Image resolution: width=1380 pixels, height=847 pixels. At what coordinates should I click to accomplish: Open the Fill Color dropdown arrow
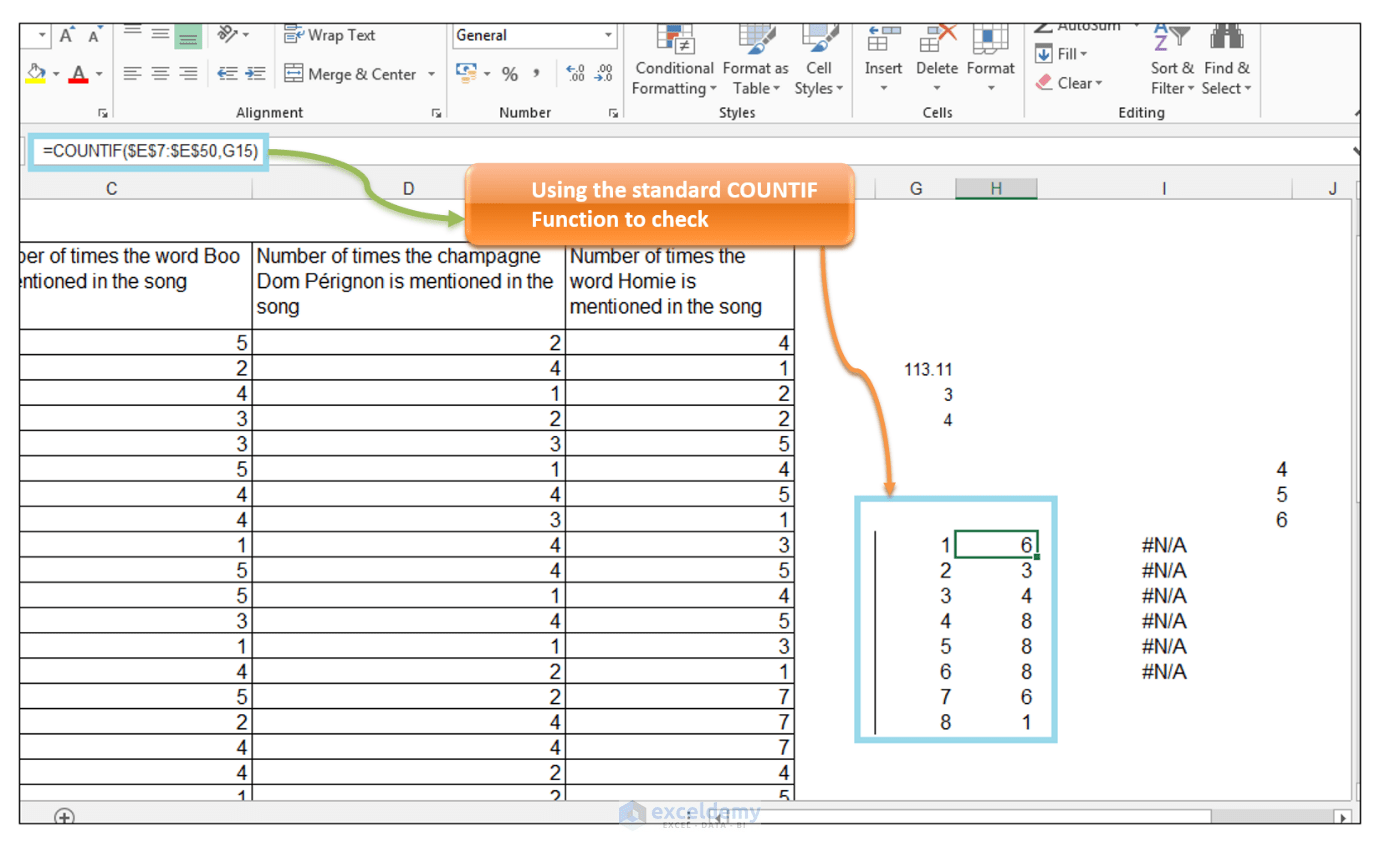[x=56, y=73]
